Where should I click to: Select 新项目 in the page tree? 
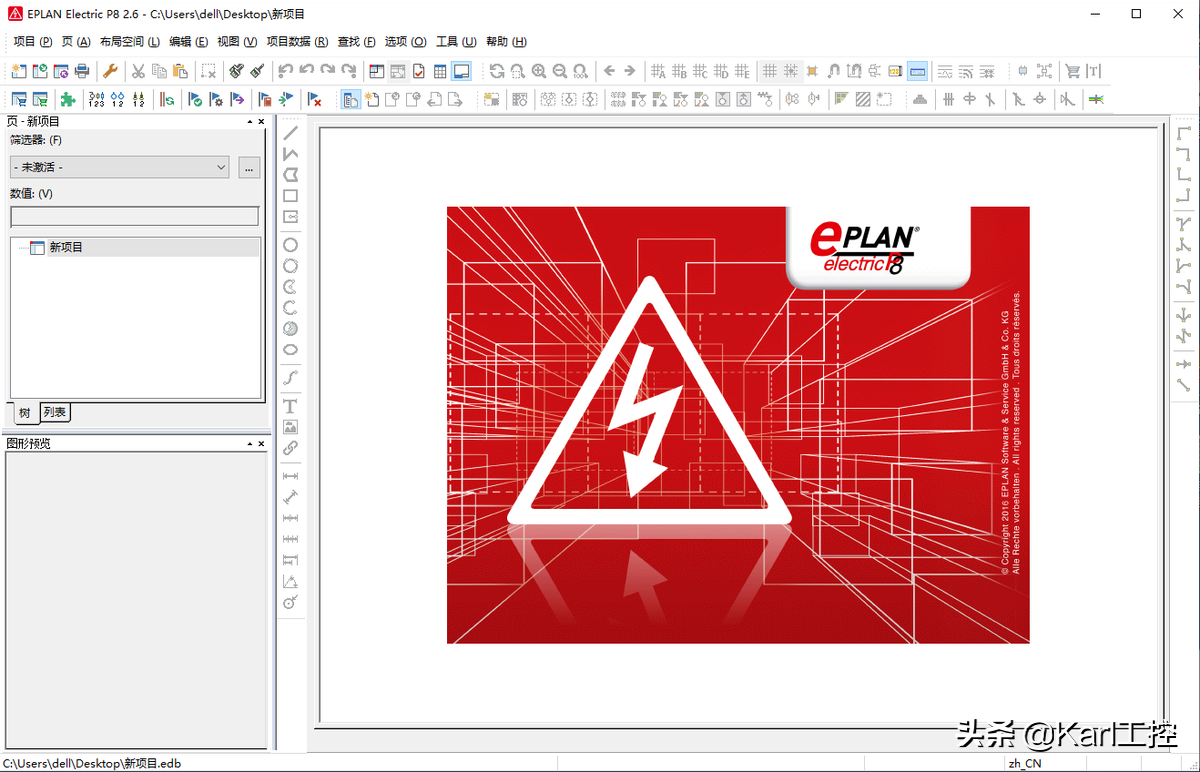(x=66, y=247)
